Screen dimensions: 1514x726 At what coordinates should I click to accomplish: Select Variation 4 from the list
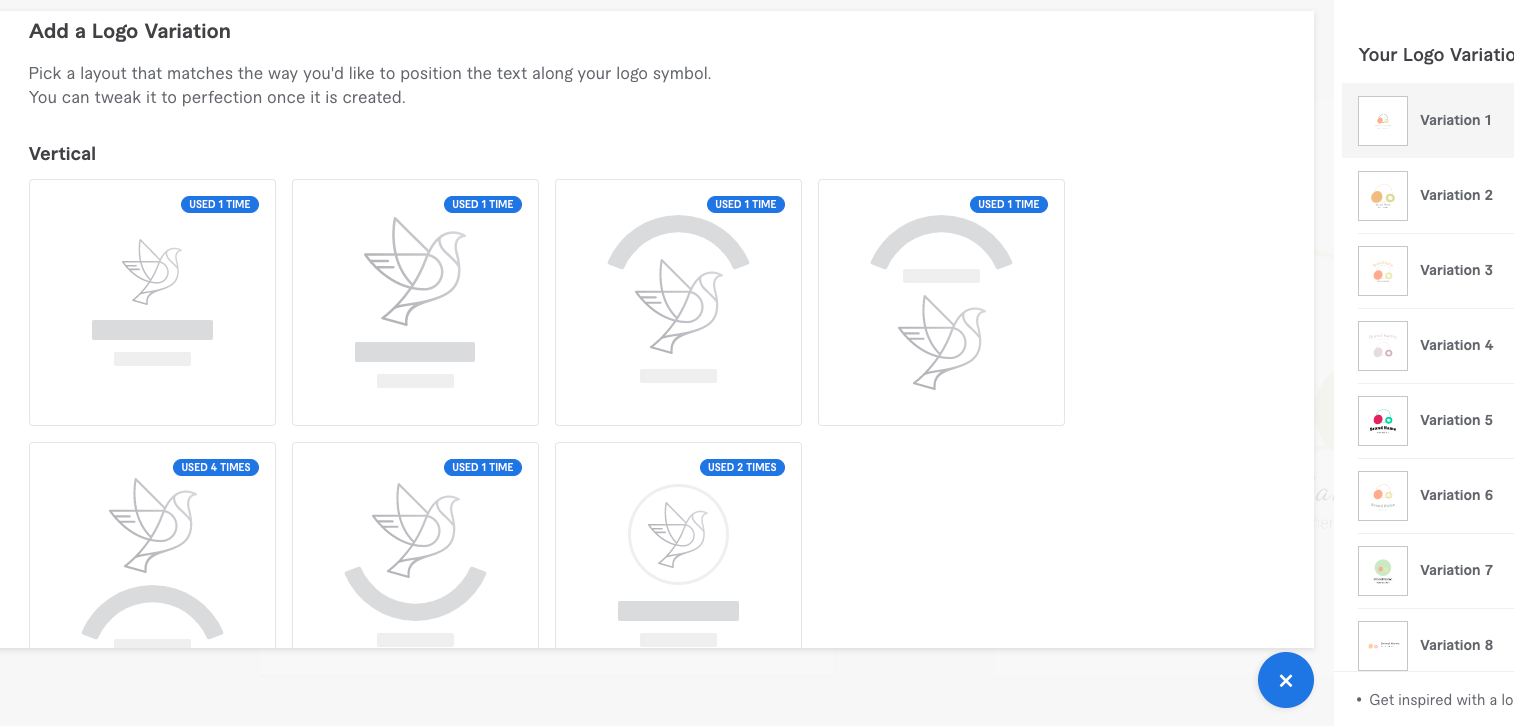pyautogui.click(x=1435, y=346)
